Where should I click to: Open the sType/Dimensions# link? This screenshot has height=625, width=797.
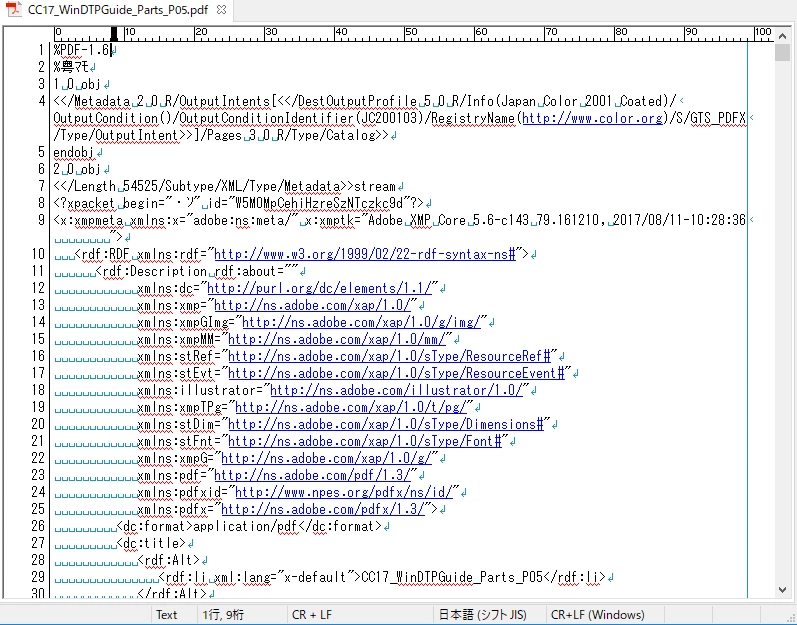pos(386,424)
